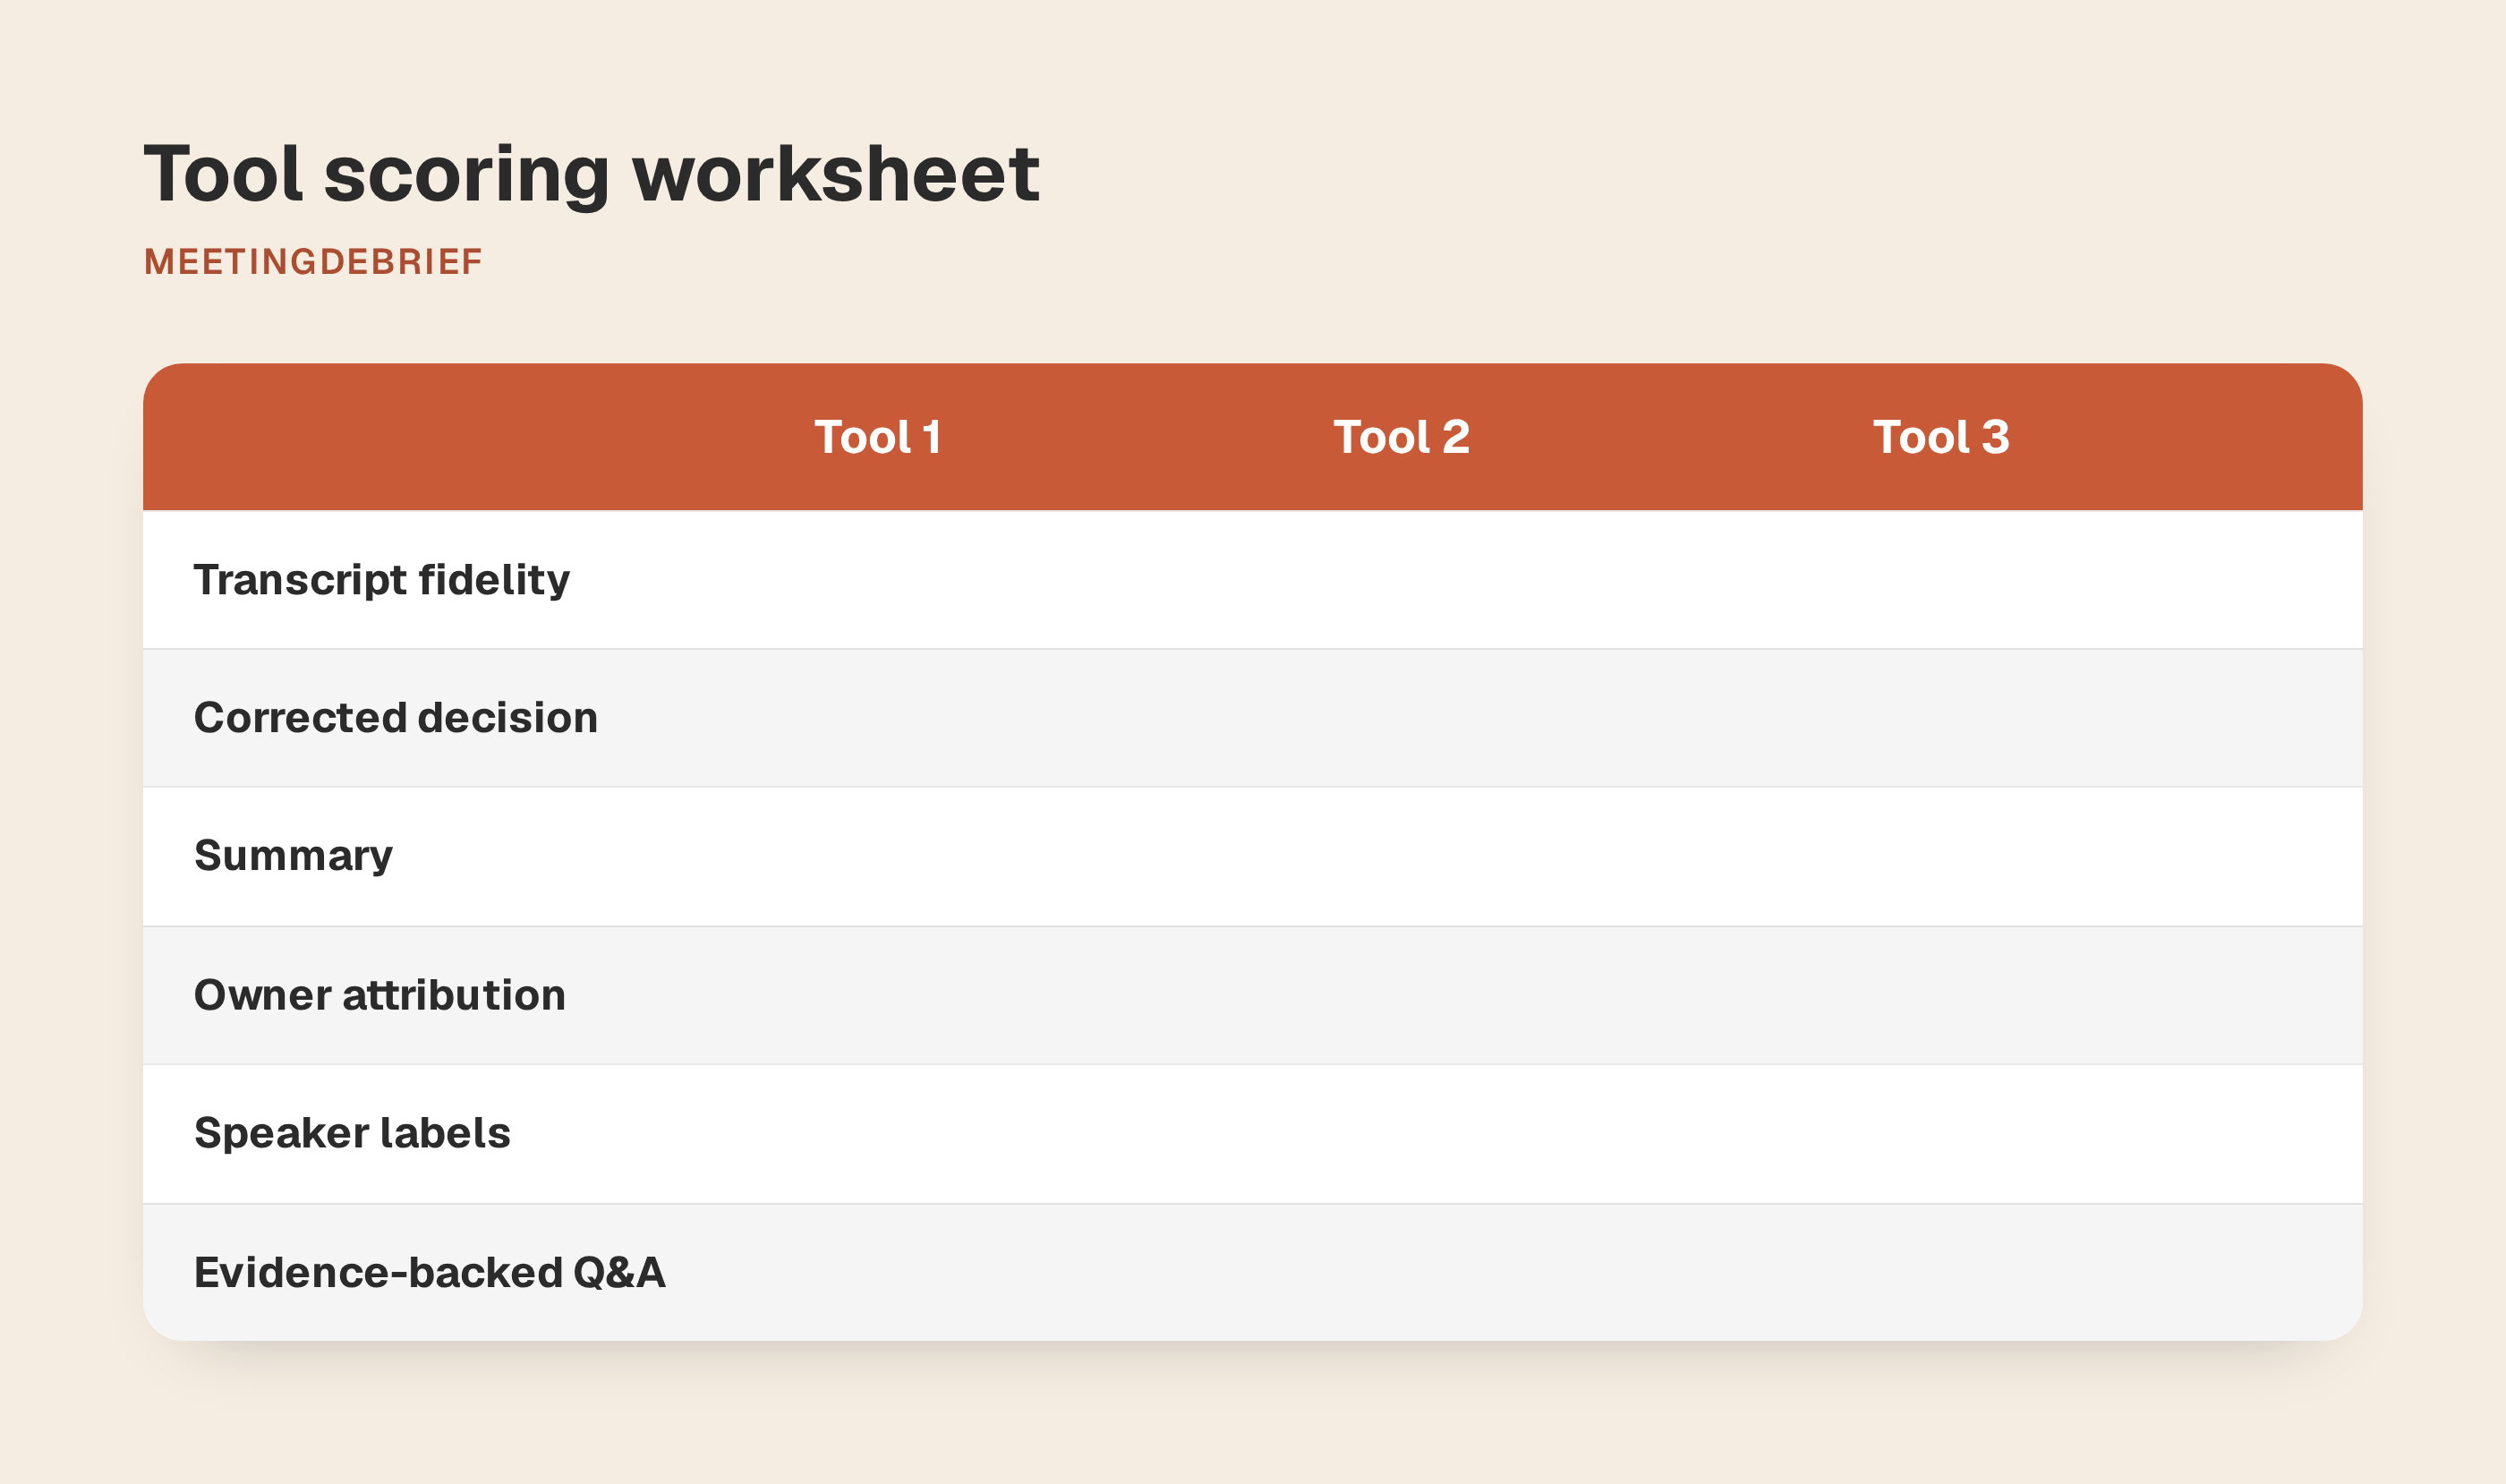2506x1484 pixels.
Task: Select the 'Tool 3' column header
Action: (x=1941, y=437)
